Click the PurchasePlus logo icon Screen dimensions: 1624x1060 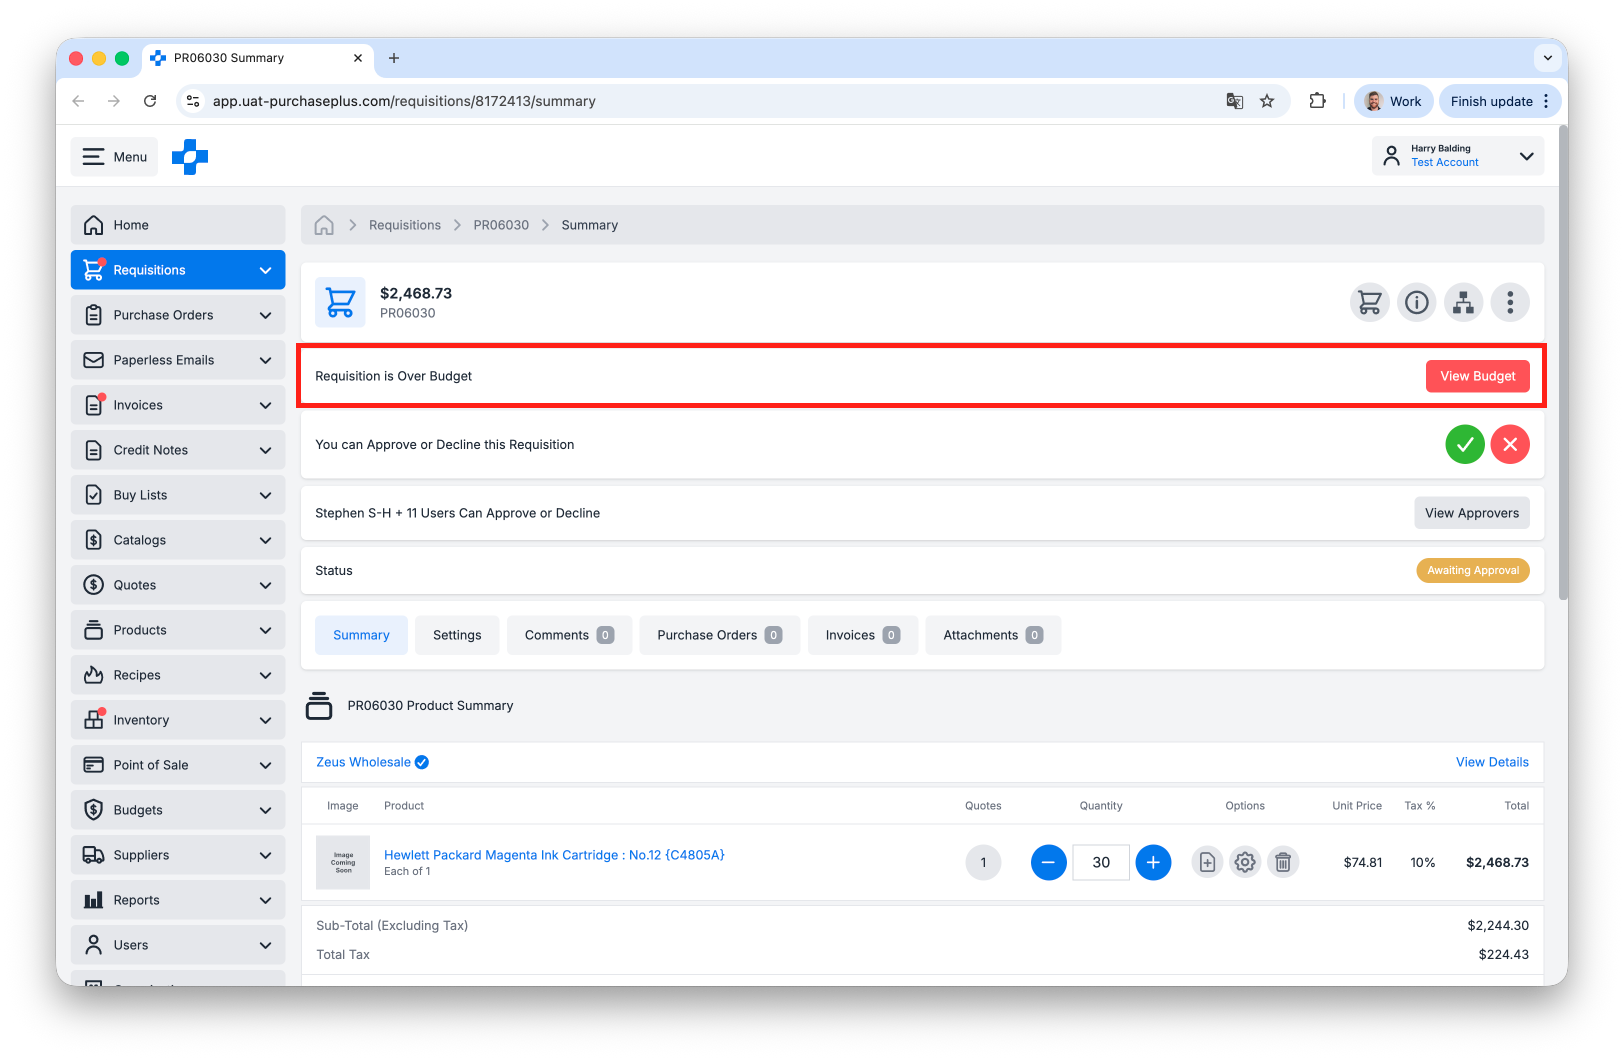point(190,157)
